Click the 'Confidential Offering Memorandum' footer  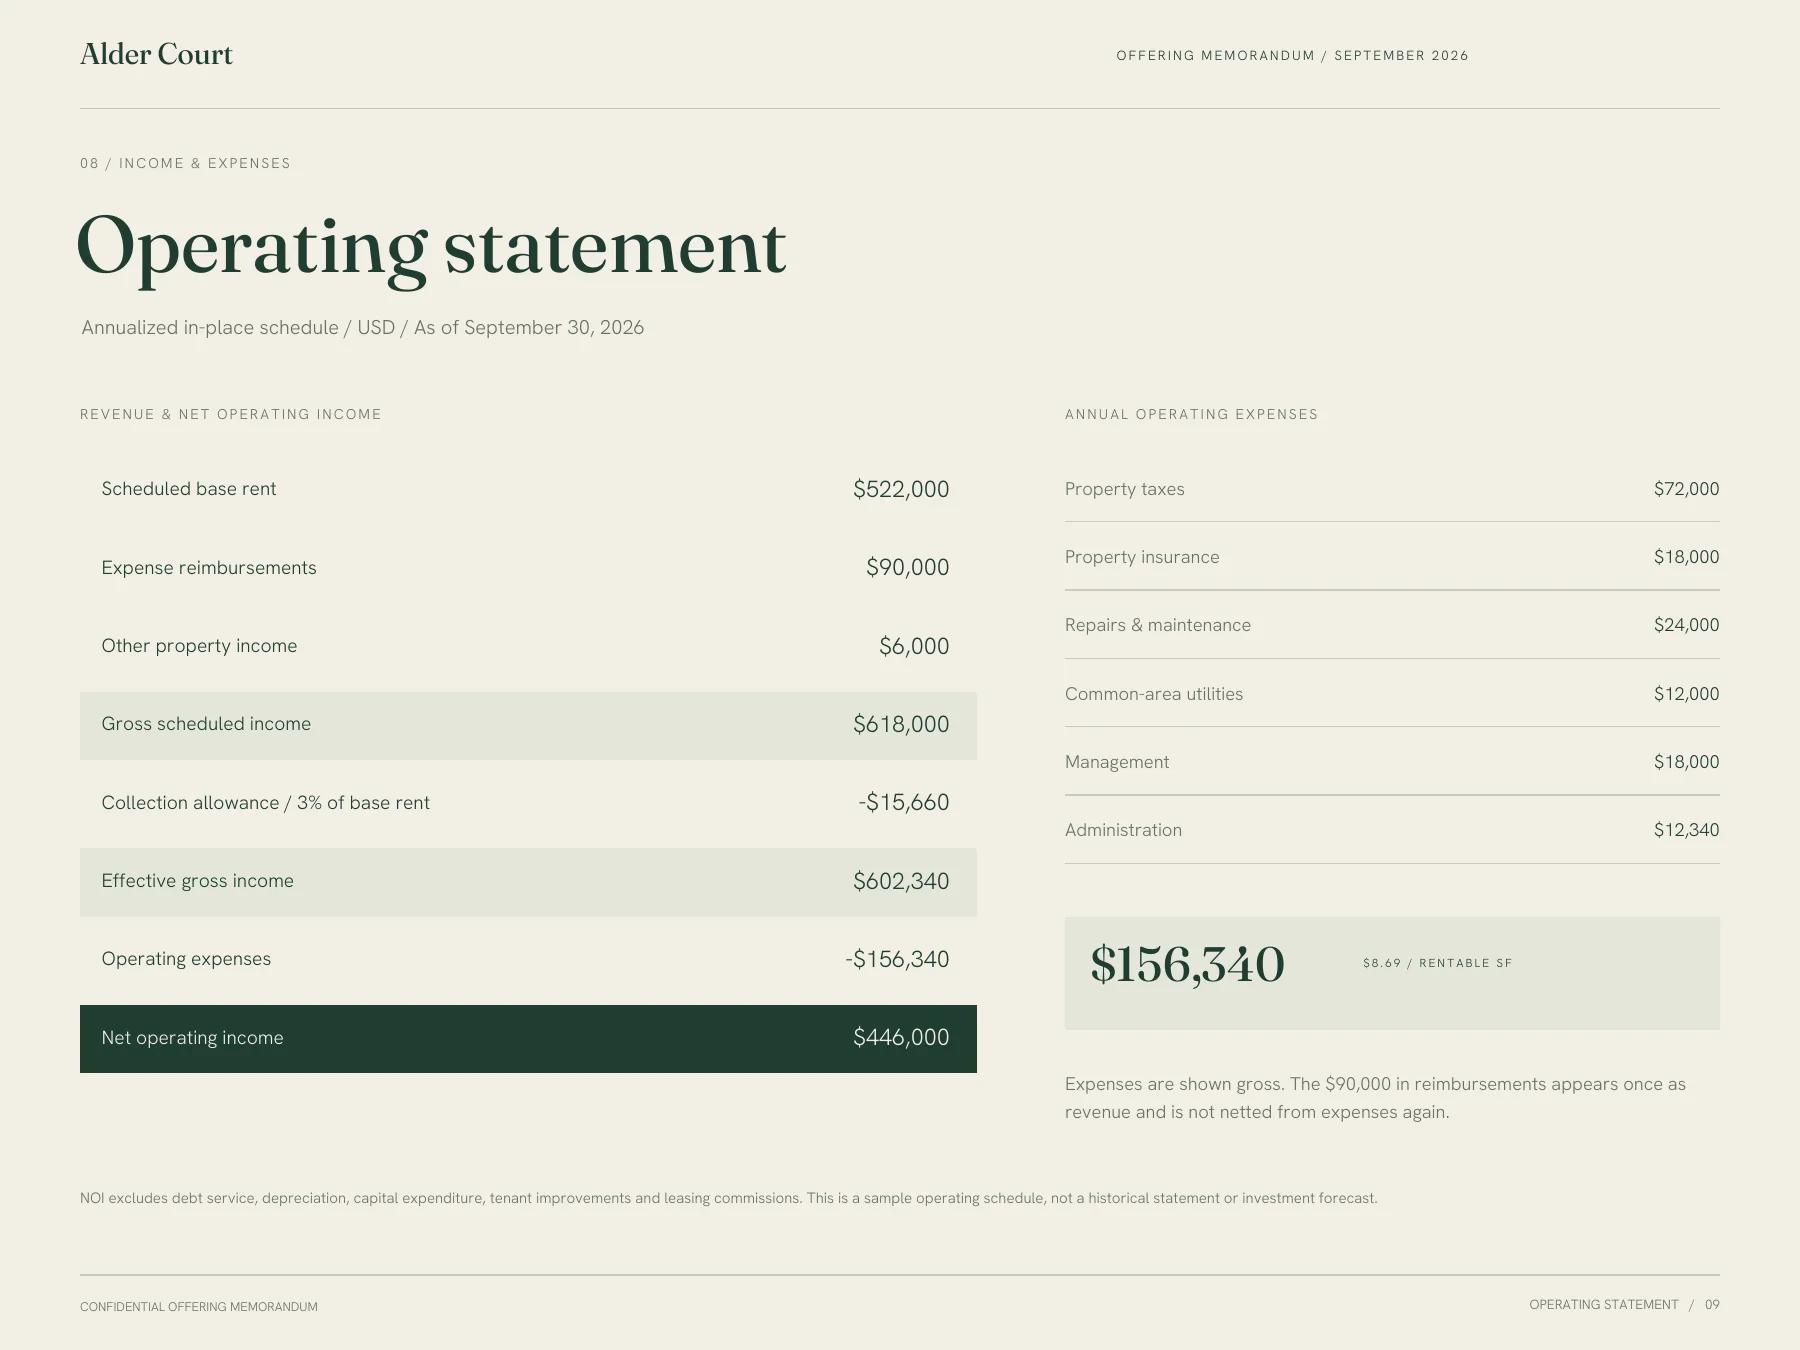199,1307
